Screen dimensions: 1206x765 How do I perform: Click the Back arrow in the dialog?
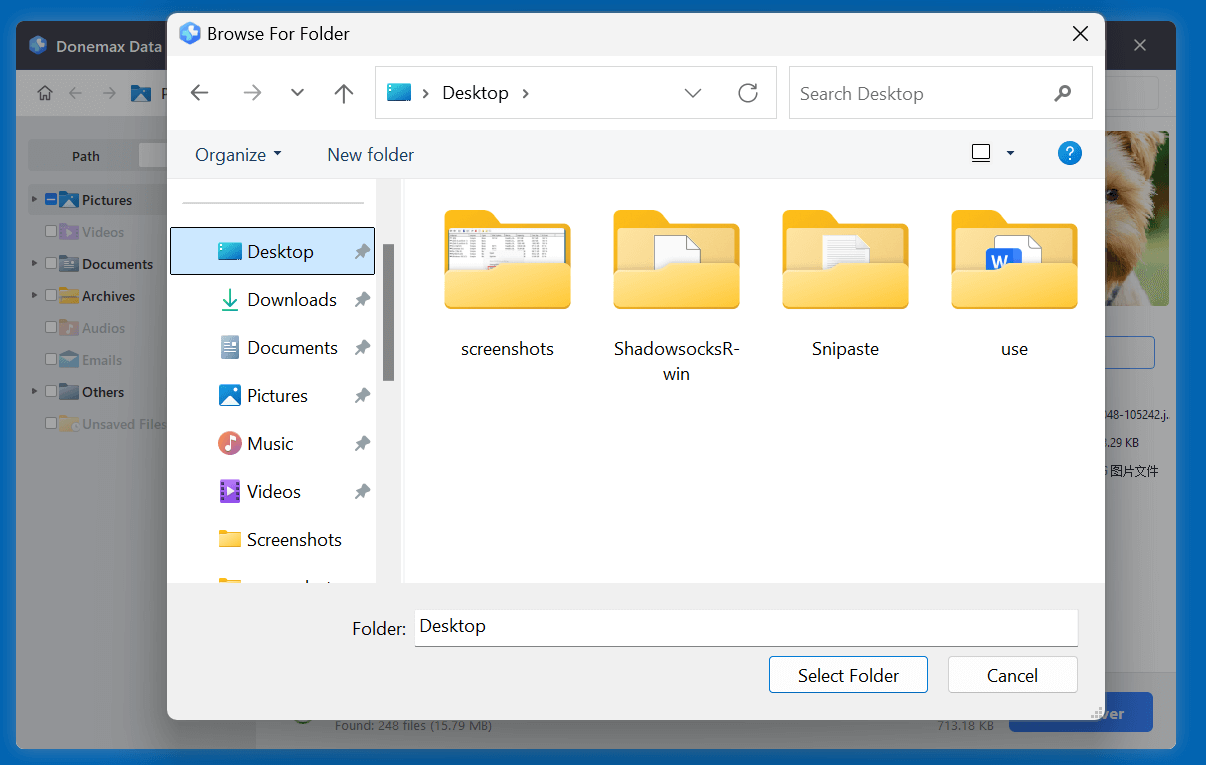click(x=199, y=93)
